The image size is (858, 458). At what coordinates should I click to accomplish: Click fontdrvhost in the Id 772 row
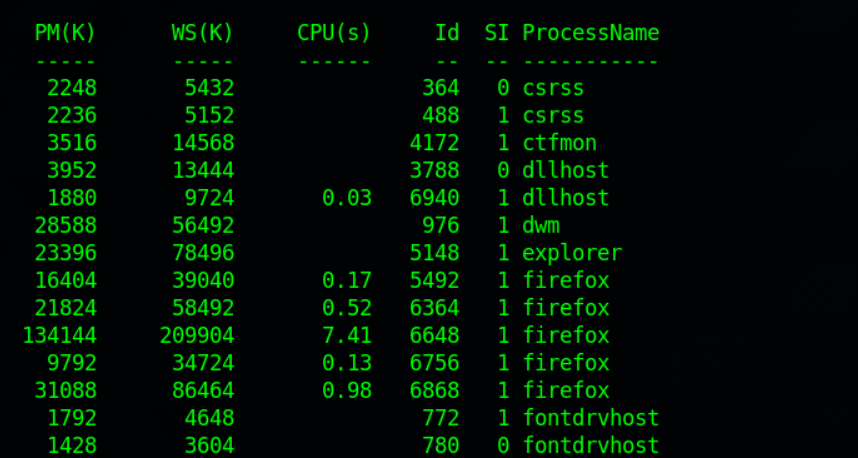click(590, 418)
